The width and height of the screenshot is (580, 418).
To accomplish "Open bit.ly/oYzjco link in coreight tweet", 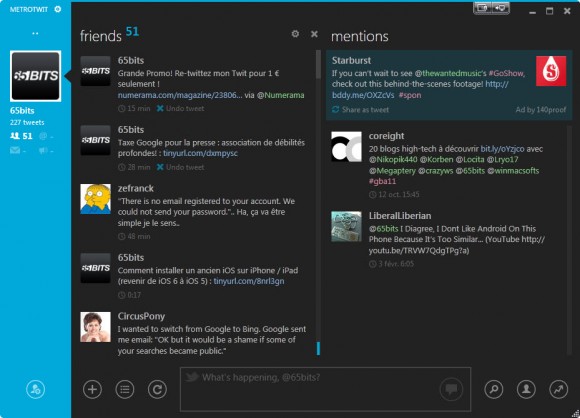I will 502,149.
